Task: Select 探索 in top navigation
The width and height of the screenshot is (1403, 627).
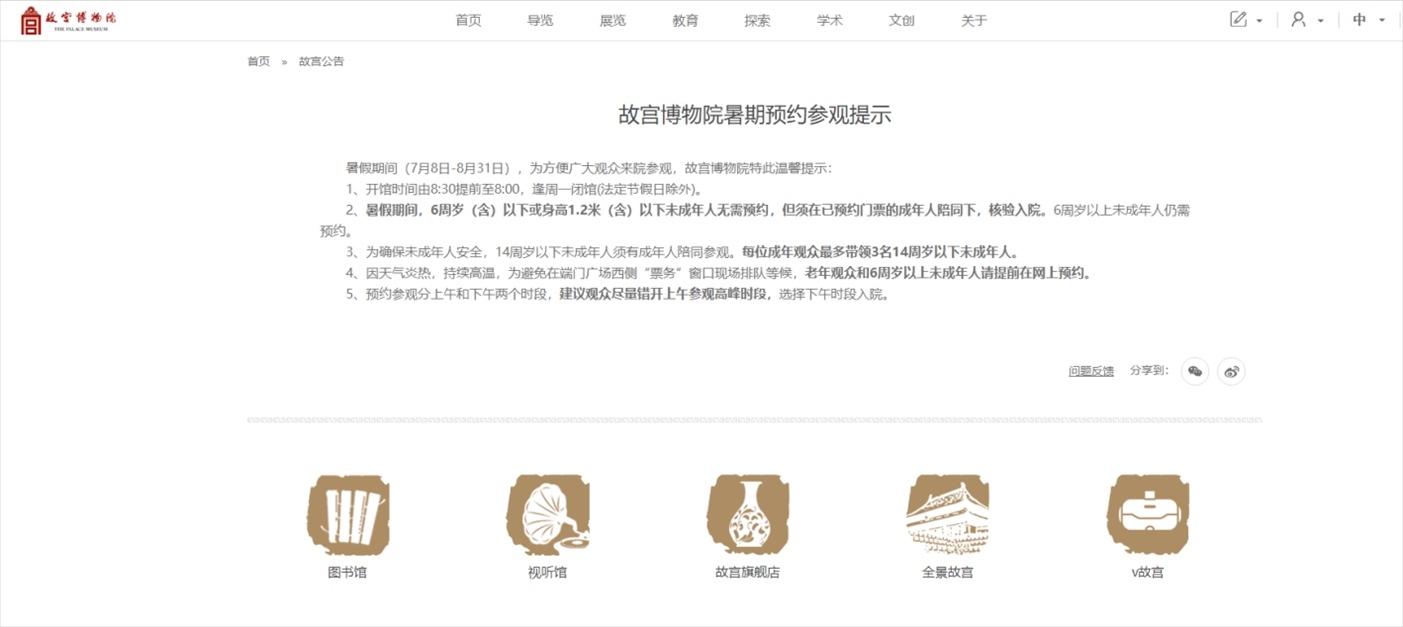Action: (757, 21)
